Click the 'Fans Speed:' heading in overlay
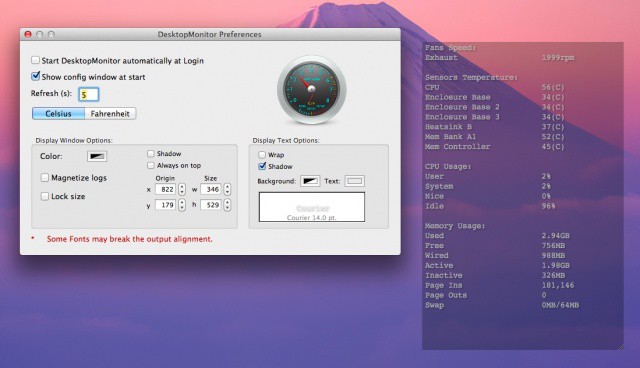Screen dimensions: 640x368 [x=450, y=48]
